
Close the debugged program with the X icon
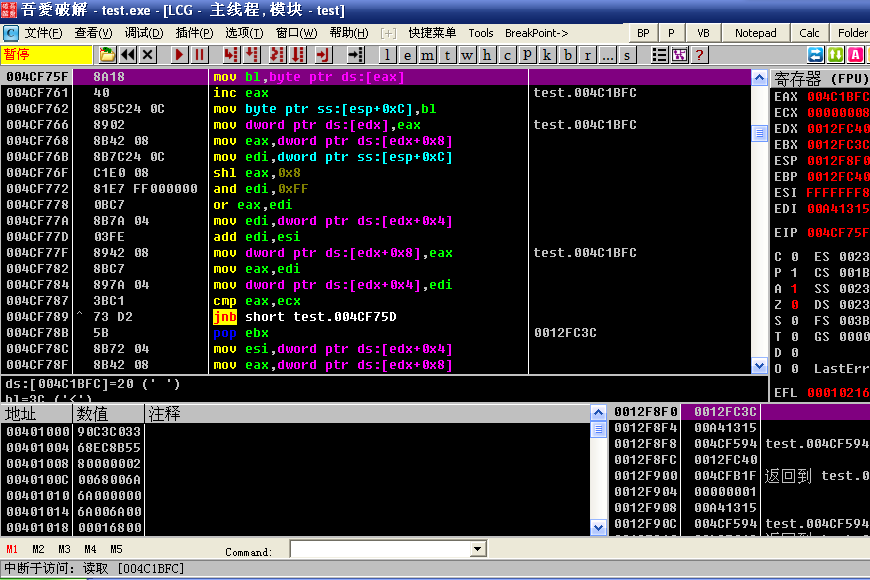[x=148, y=54]
